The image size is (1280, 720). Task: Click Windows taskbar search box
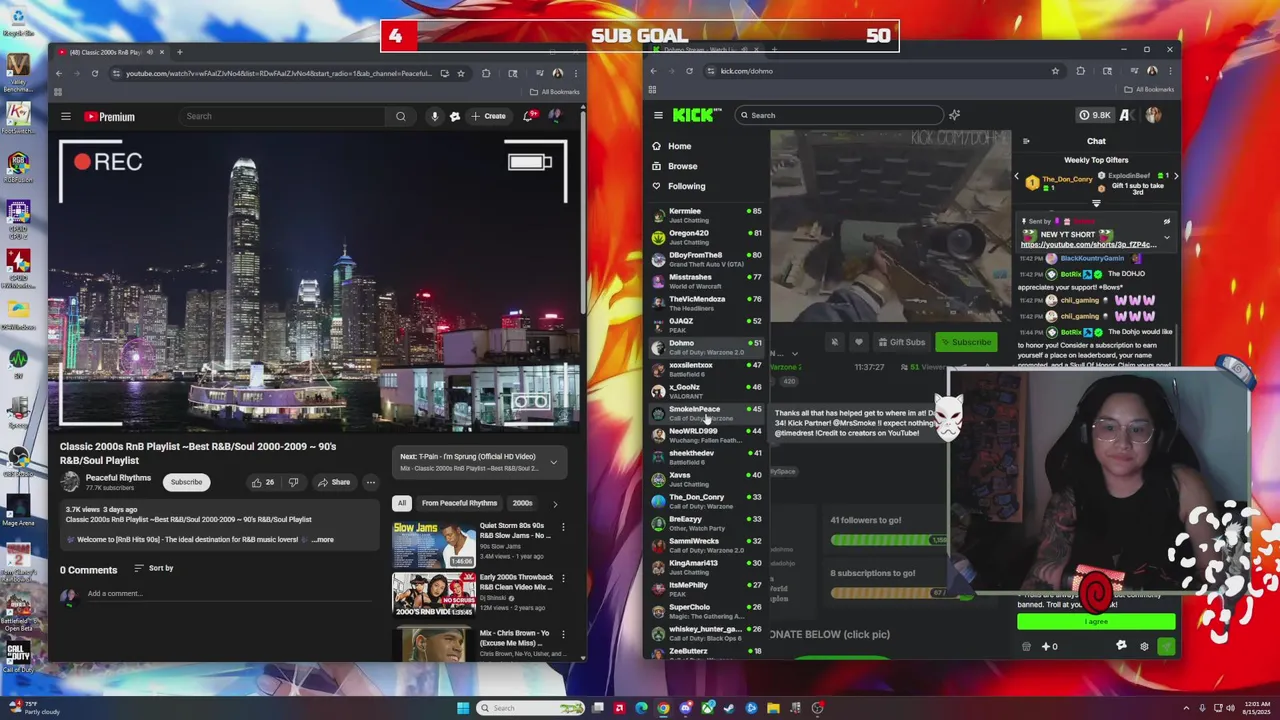tap(531, 708)
